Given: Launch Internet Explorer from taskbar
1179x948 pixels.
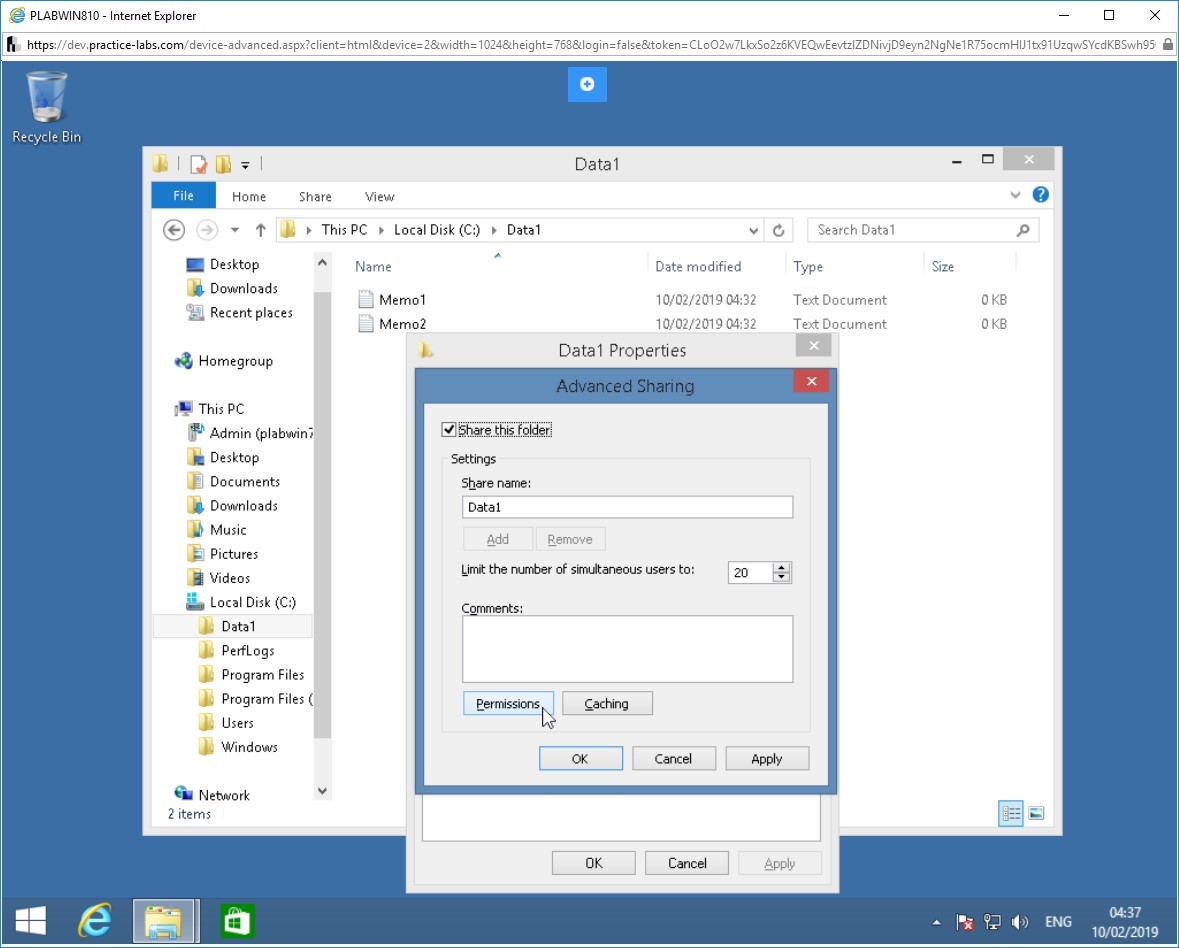Looking at the screenshot, I should (x=95, y=921).
